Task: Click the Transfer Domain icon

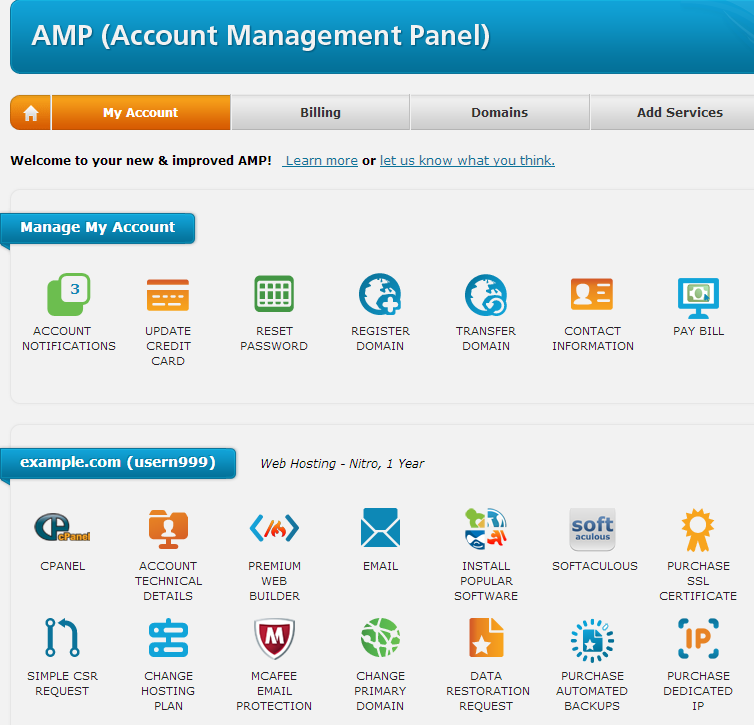Action: tap(486, 295)
